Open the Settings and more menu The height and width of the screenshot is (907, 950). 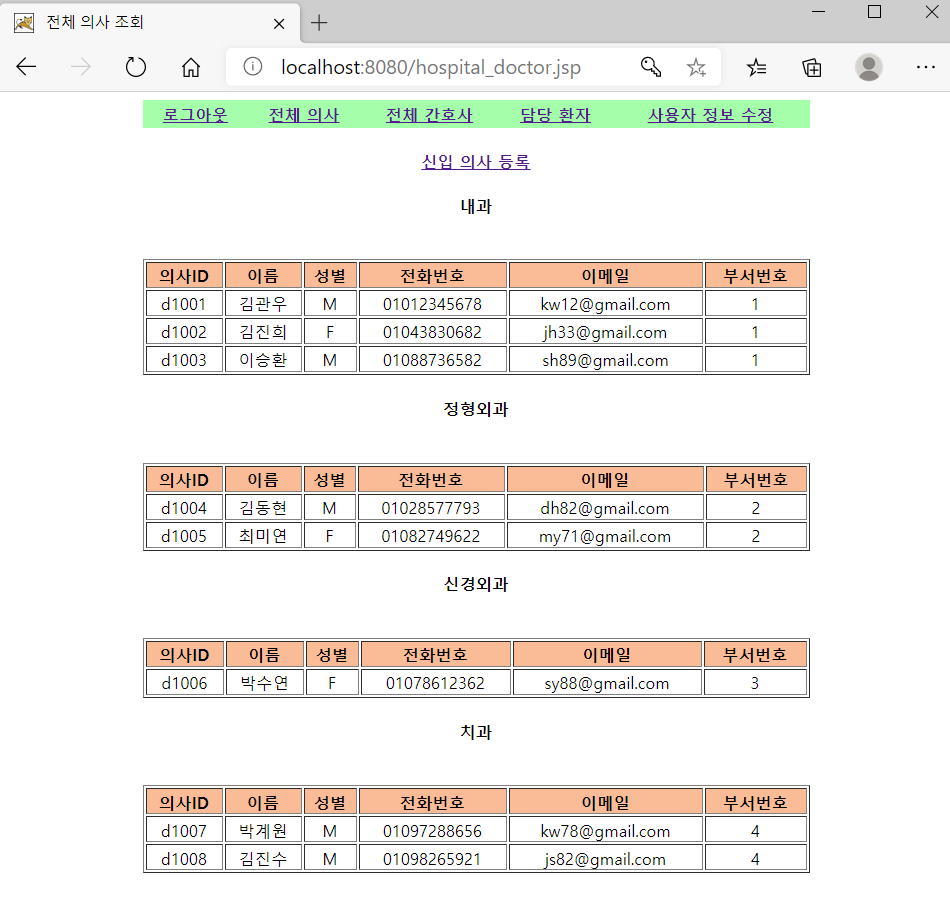click(925, 67)
